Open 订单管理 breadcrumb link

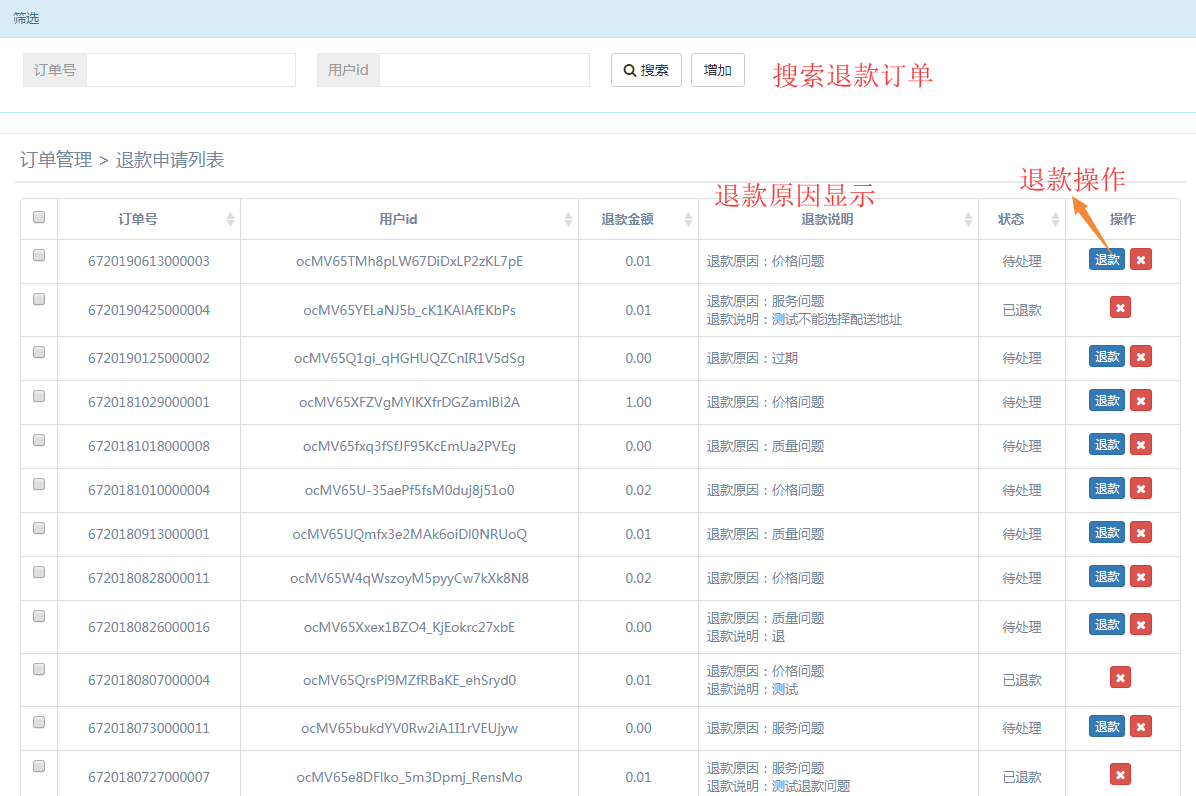(x=56, y=160)
